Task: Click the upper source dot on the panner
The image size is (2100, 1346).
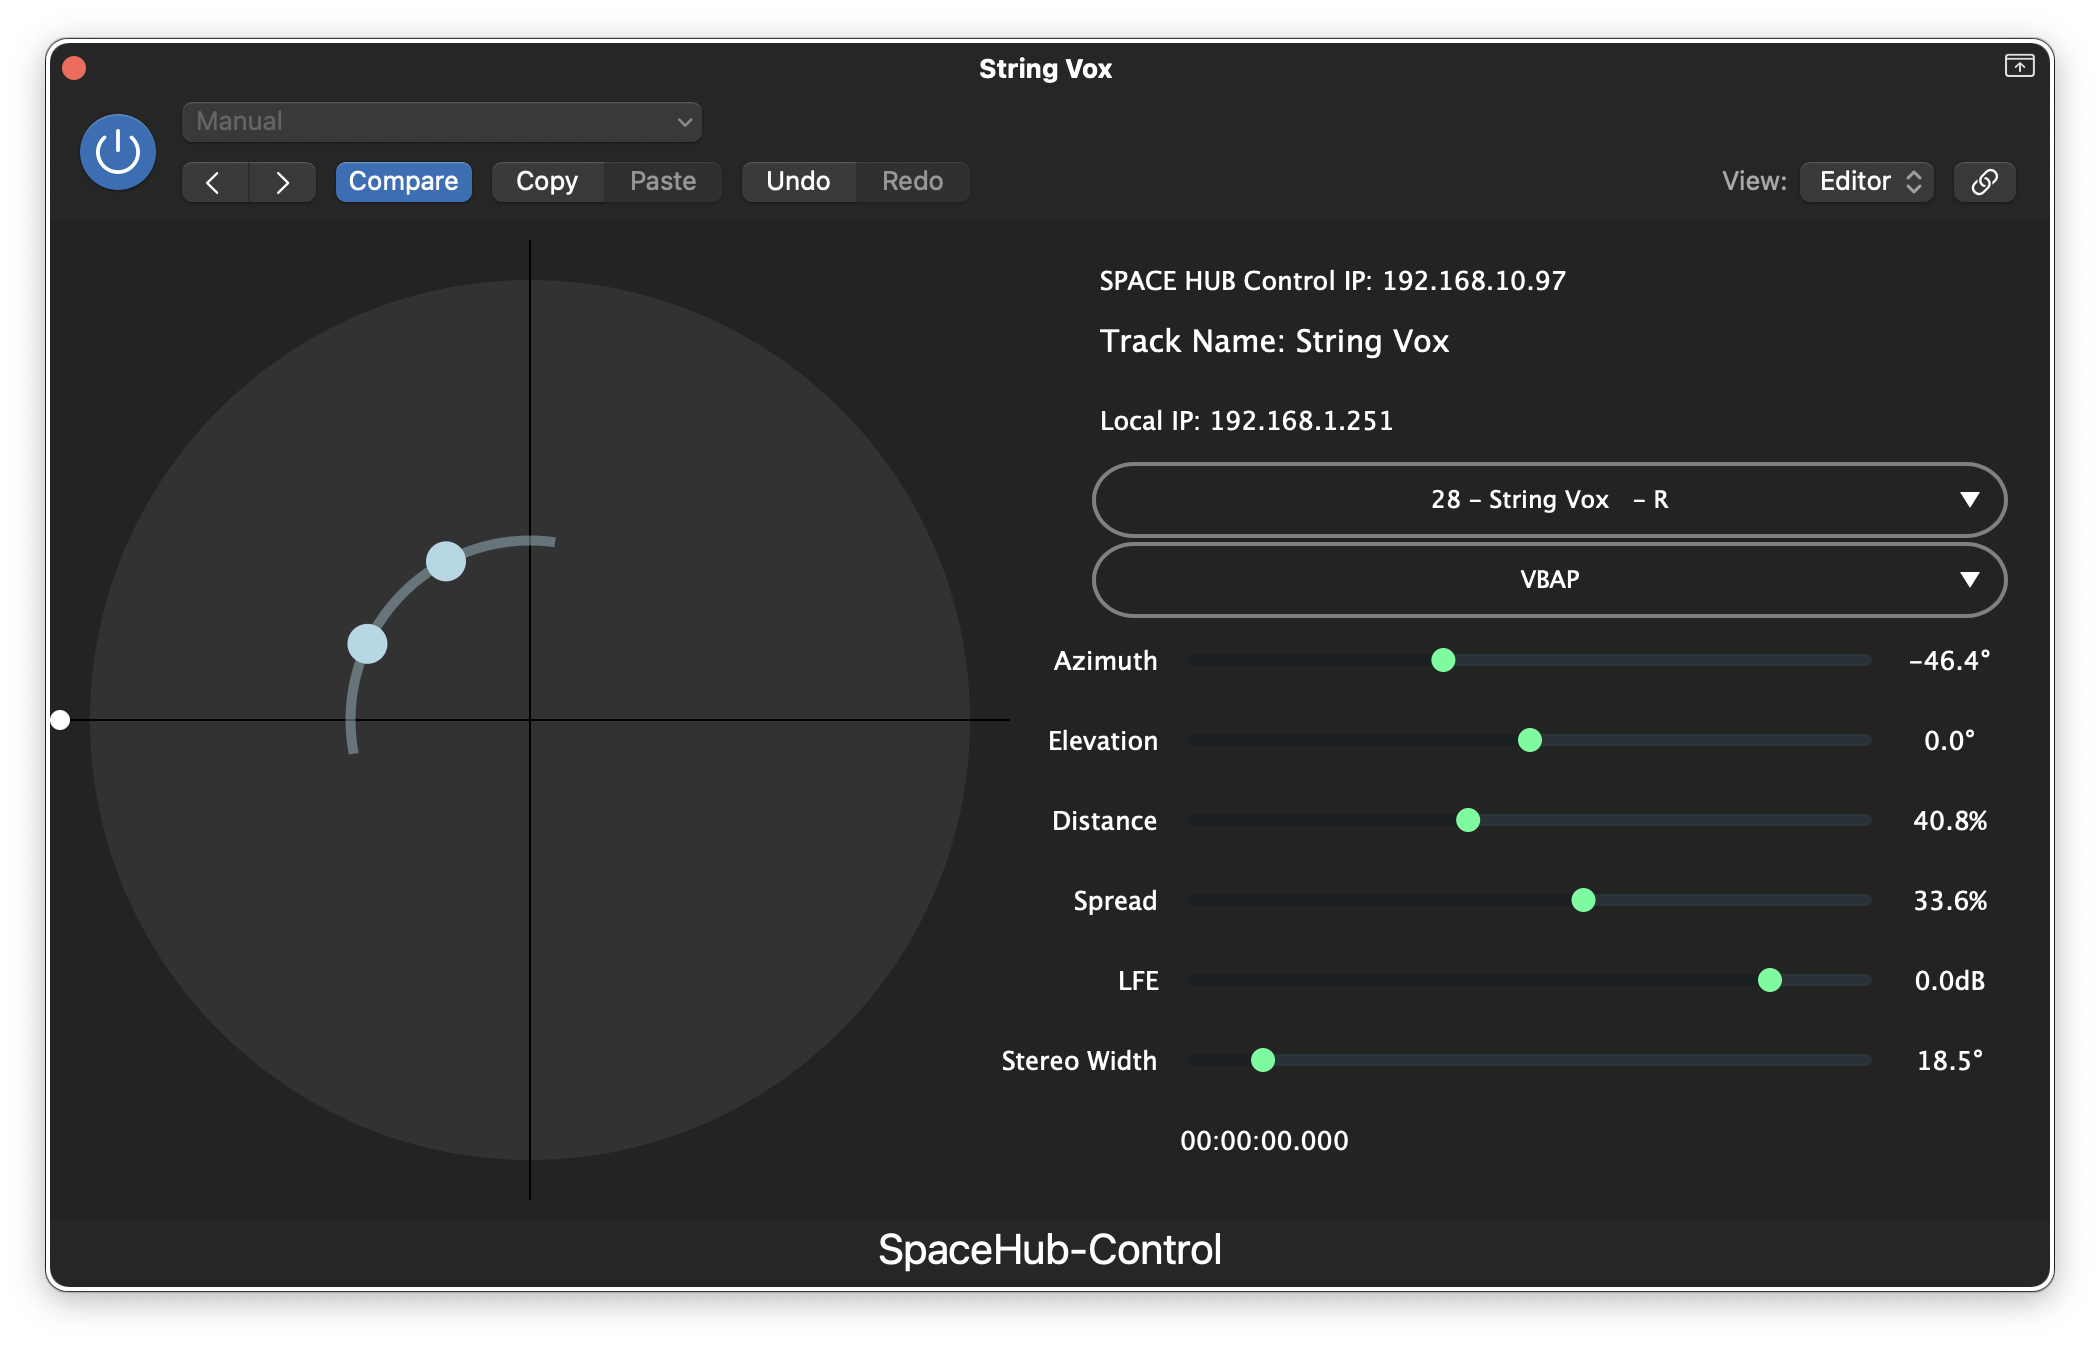Action: tap(446, 561)
